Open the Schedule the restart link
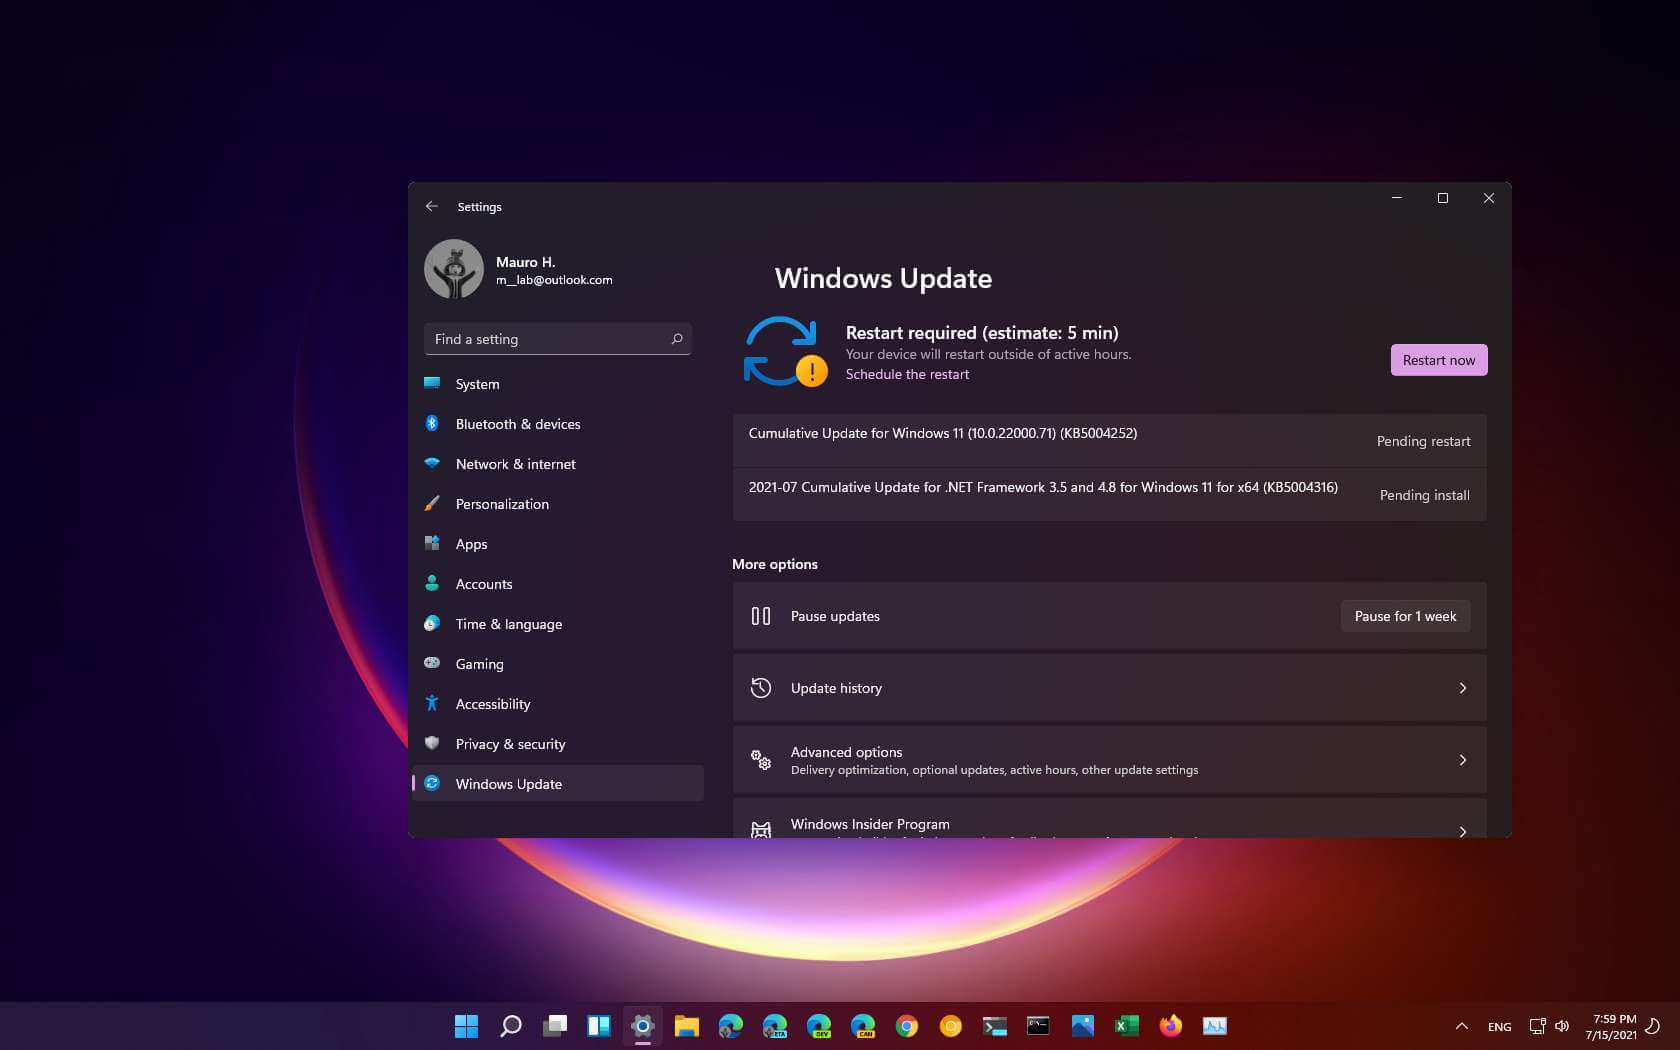Viewport: 1680px width, 1050px height. coord(907,374)
